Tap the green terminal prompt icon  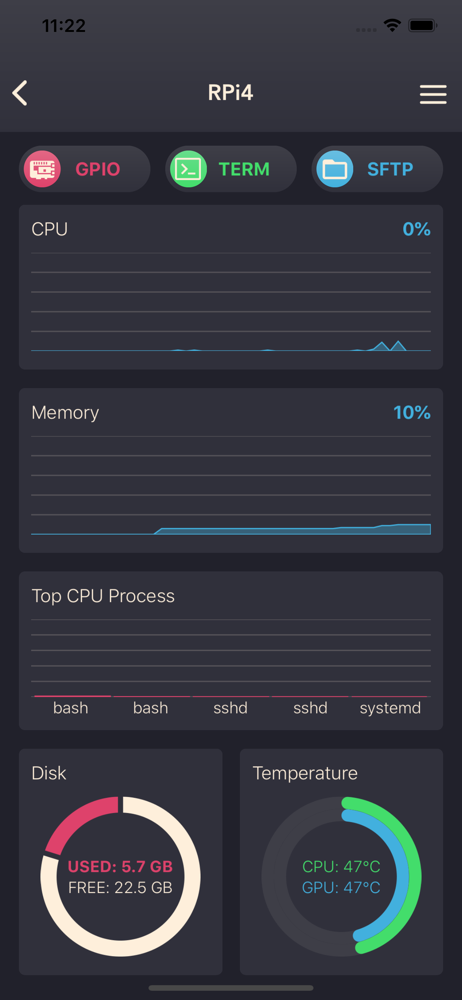(x=189, y=169)
